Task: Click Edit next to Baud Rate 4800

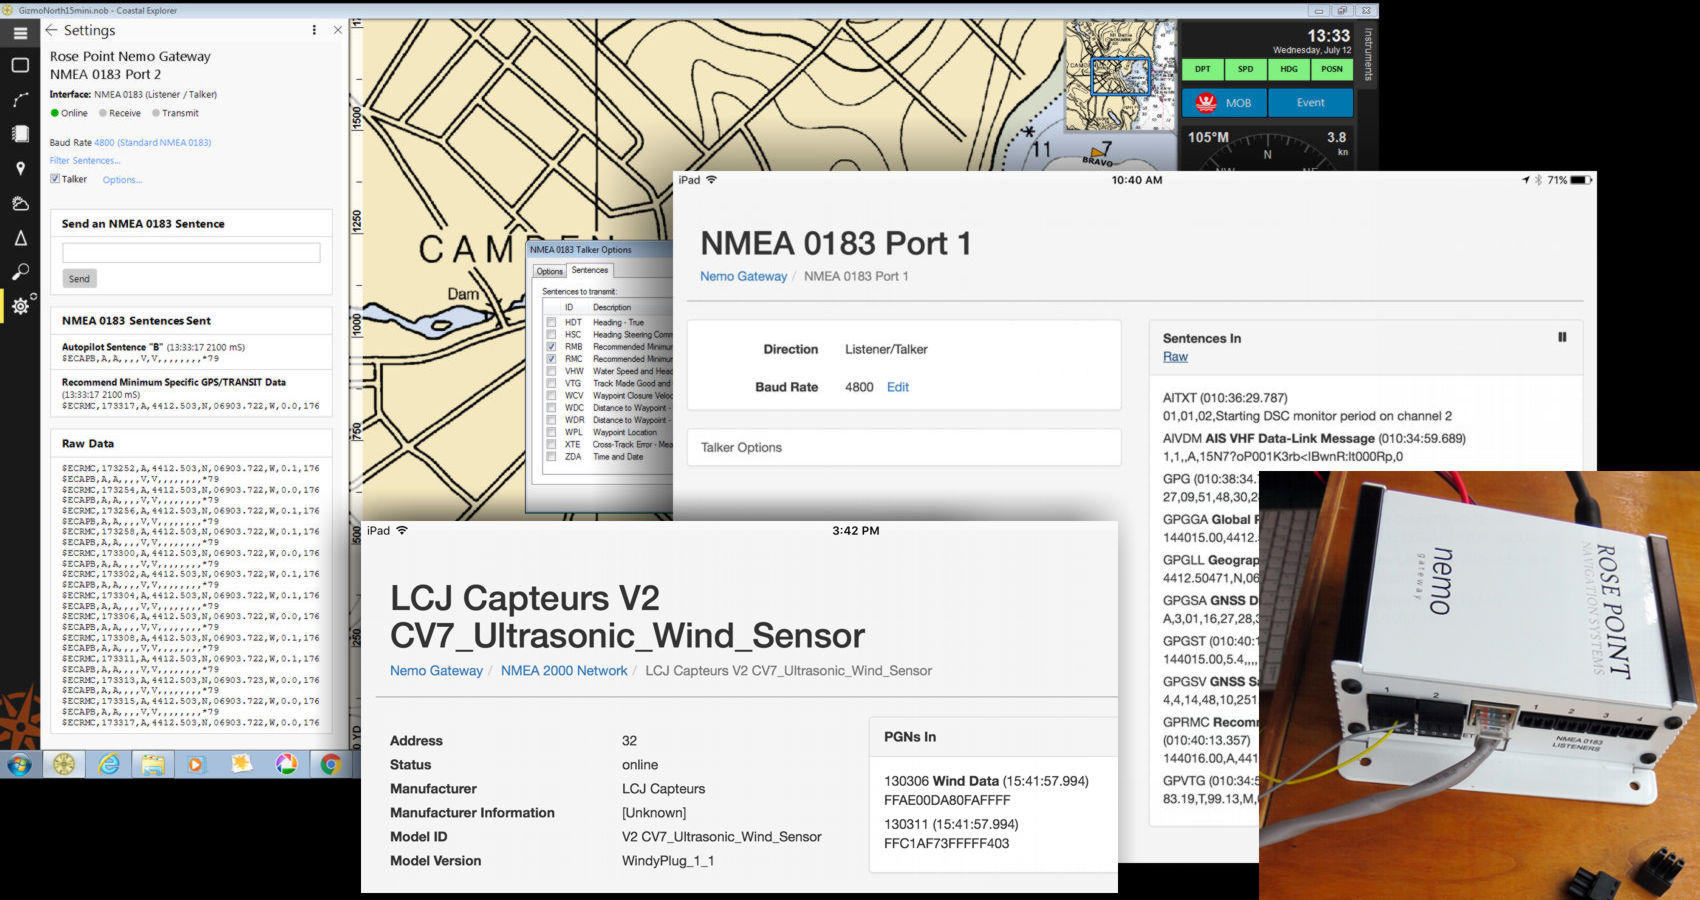Action: (898, 387)
